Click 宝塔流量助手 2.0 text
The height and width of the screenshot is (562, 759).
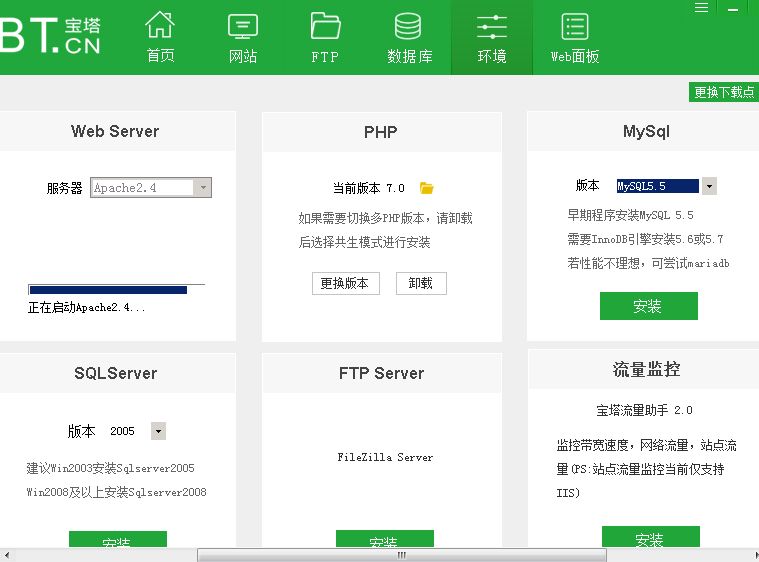point(644,410)
